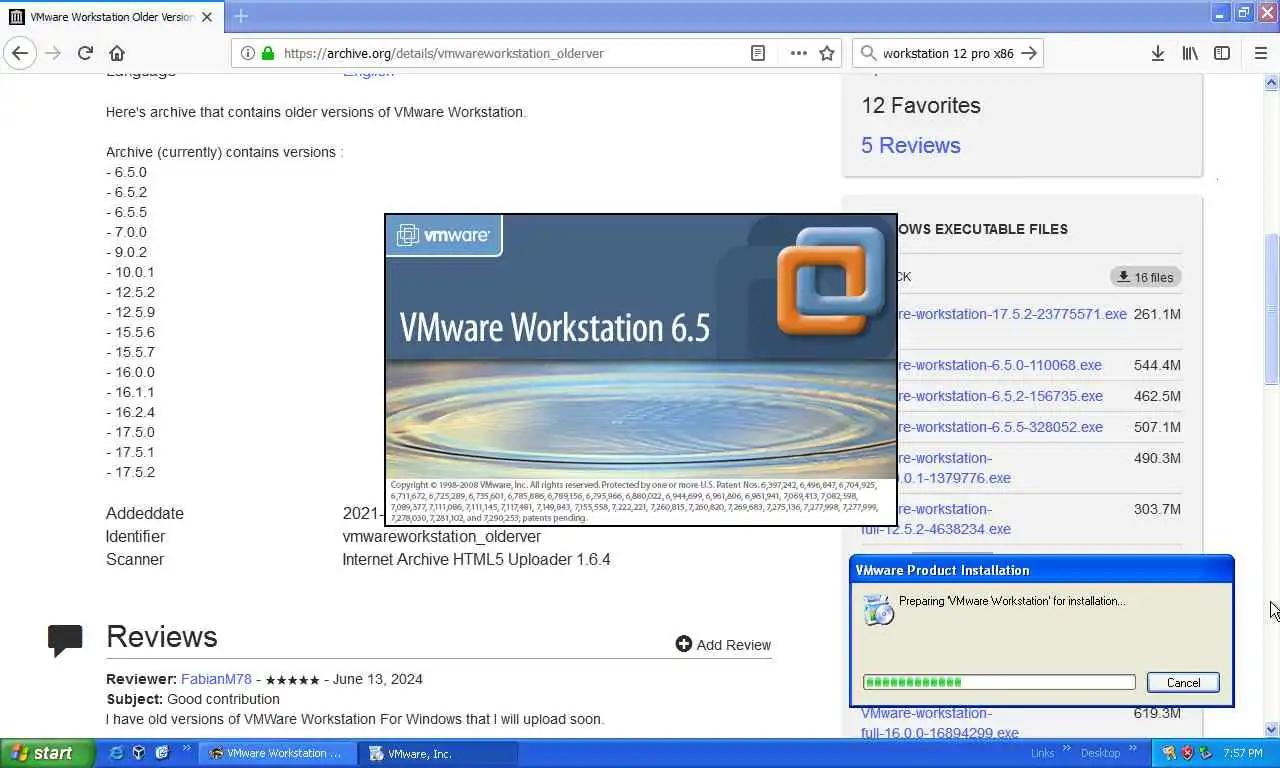Click the third quick launch icon
Image resolution: width=1280 pixels, height=768 pixels.
coord(161,753)
